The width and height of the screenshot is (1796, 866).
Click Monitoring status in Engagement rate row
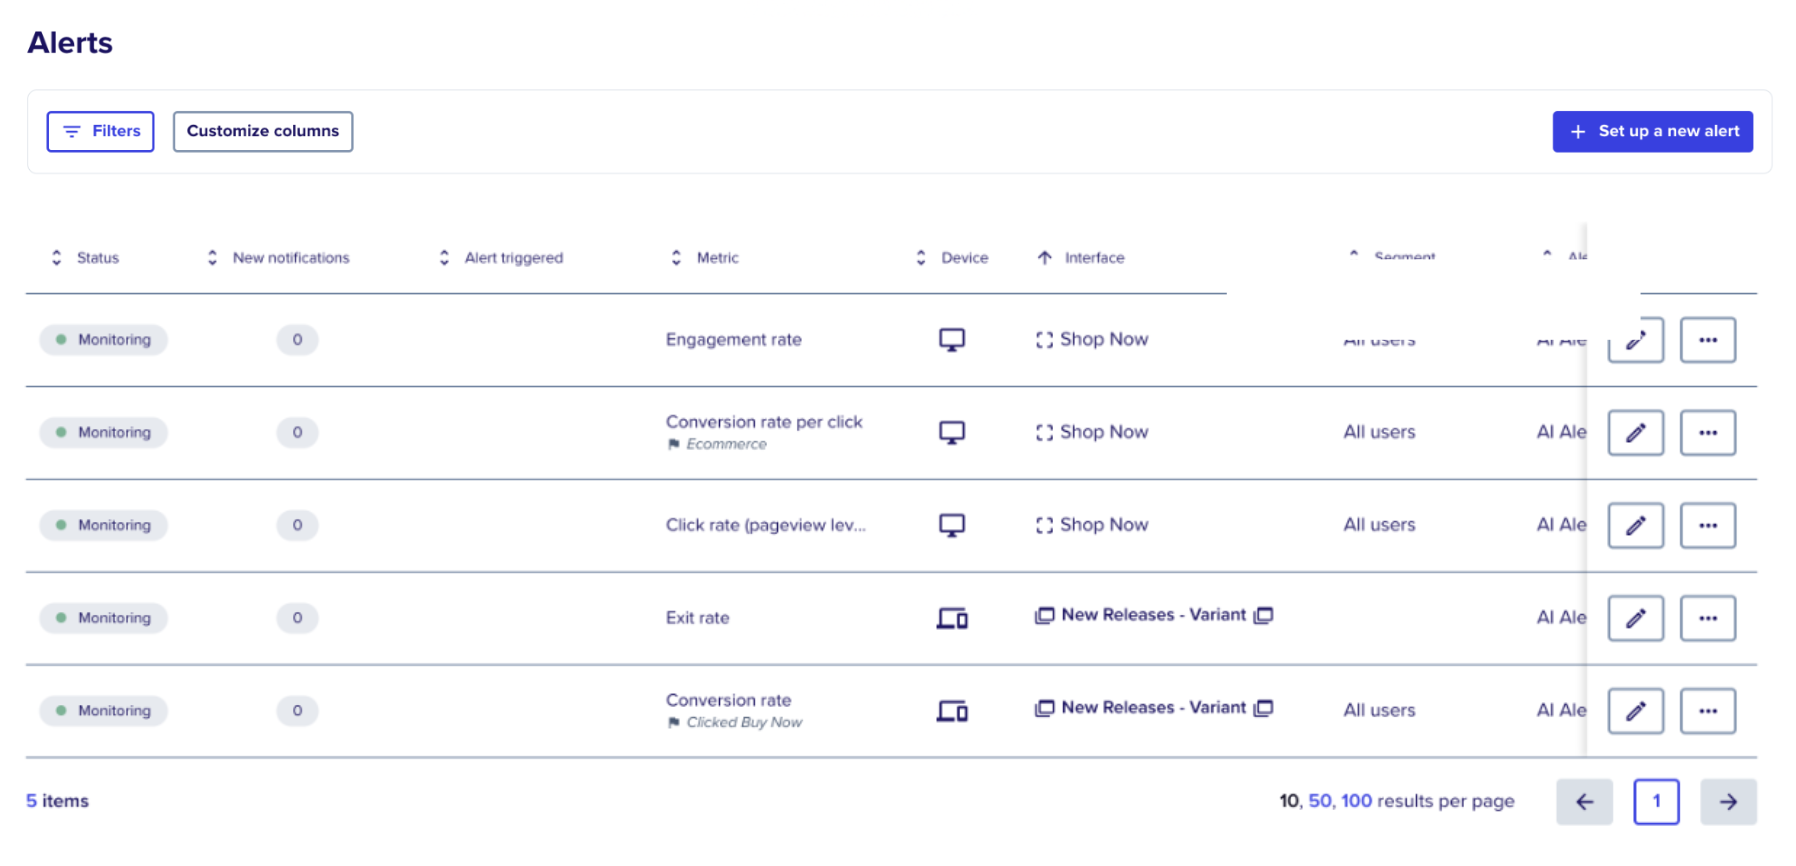(x=103, y=340)
